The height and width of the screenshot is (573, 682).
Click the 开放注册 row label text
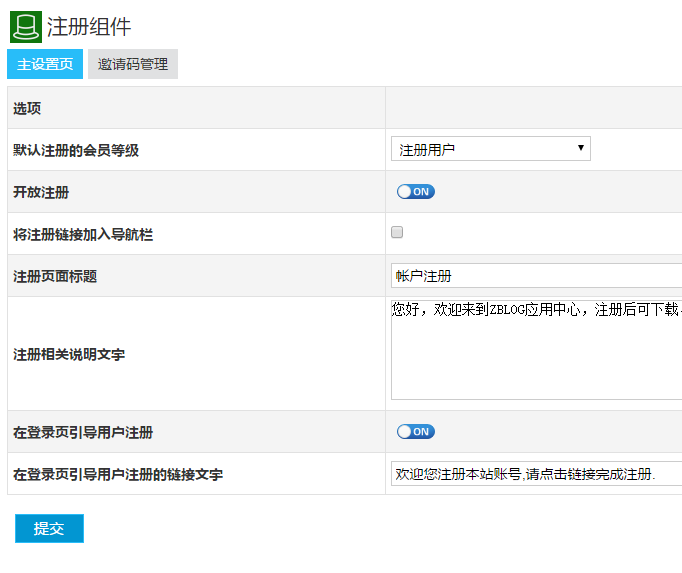(x=41, y=192)
